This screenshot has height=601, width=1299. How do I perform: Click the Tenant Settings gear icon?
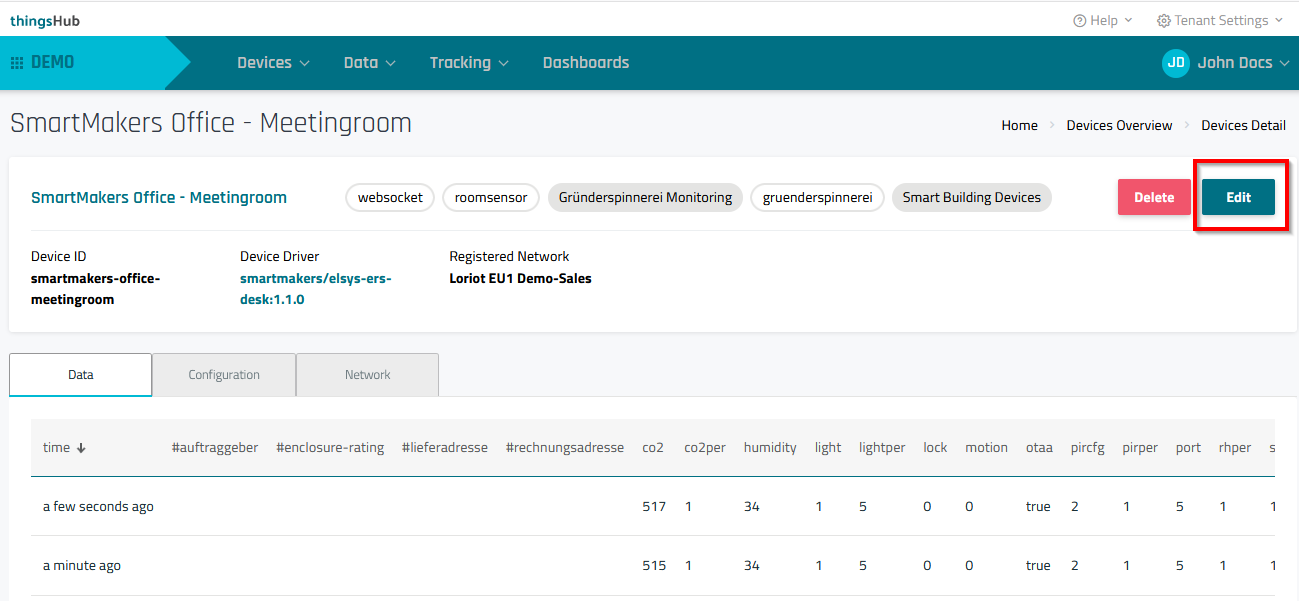pyautogui.click(x=1163, y=21)
